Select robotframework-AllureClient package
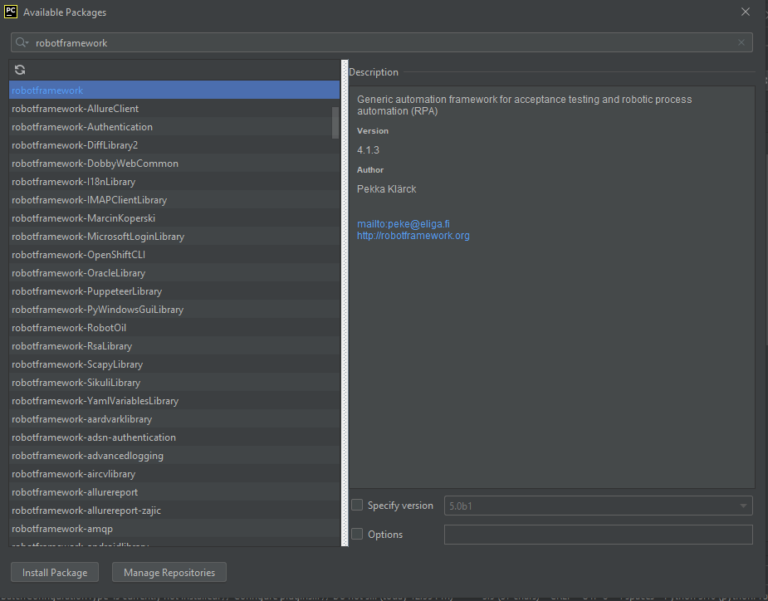The width and height of the screenshot is (768, 601). coord(75,109)
